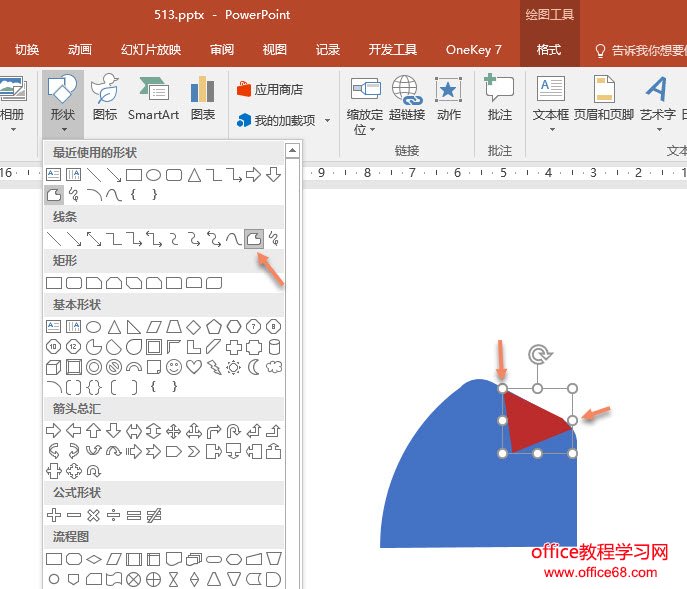This screenshot has width=687, height=589.
Task: Click 页眉和页脚 header and footer button
Action: point(603,98)
